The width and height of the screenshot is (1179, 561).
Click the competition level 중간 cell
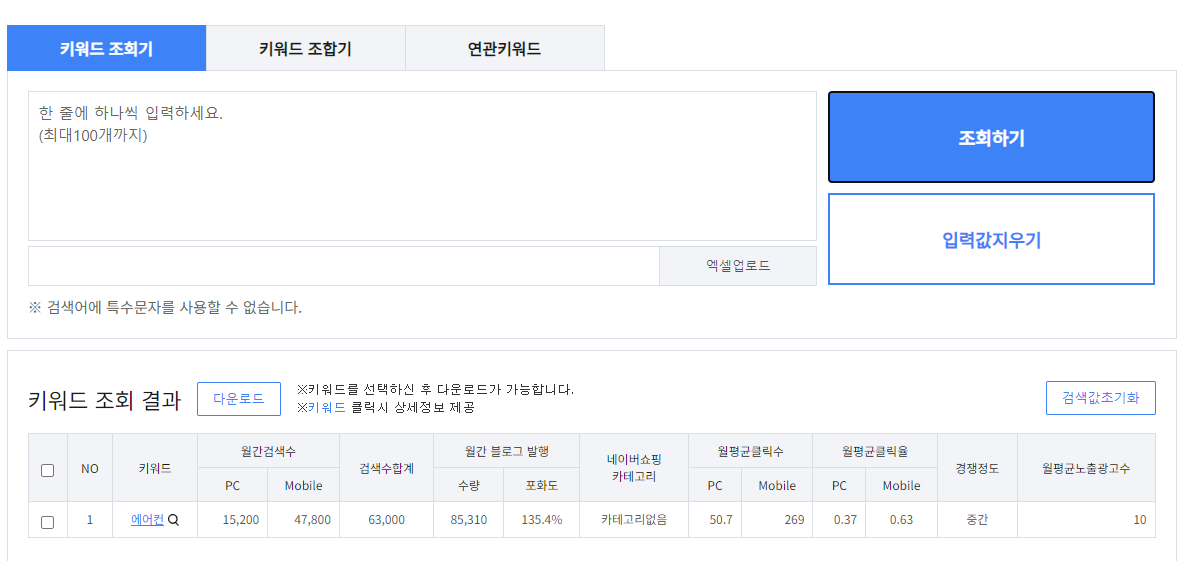977,520
